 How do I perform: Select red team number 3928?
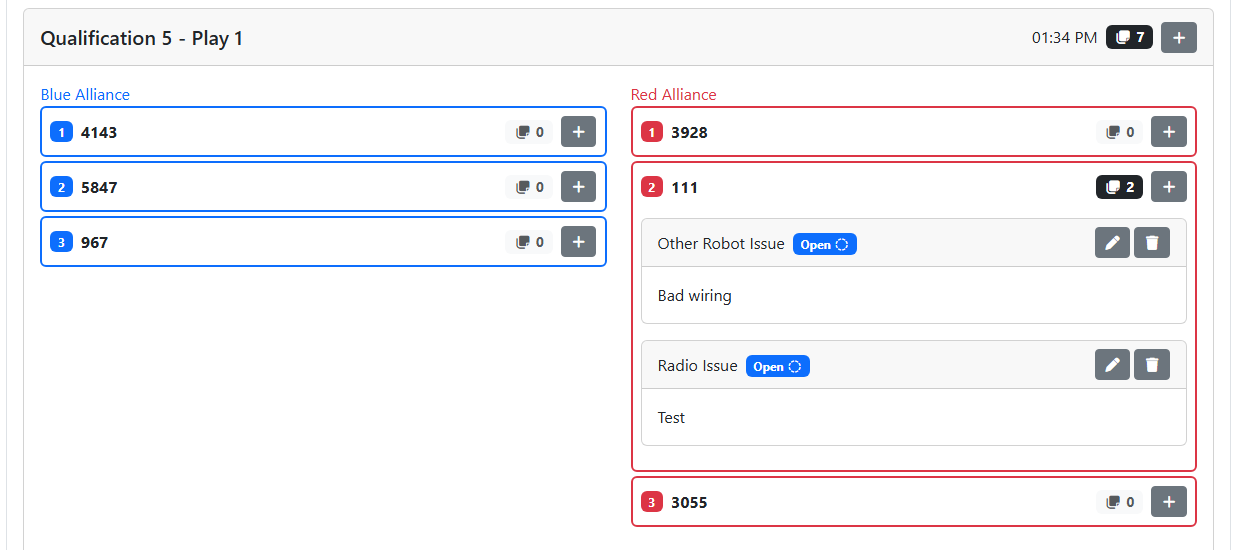689,132
